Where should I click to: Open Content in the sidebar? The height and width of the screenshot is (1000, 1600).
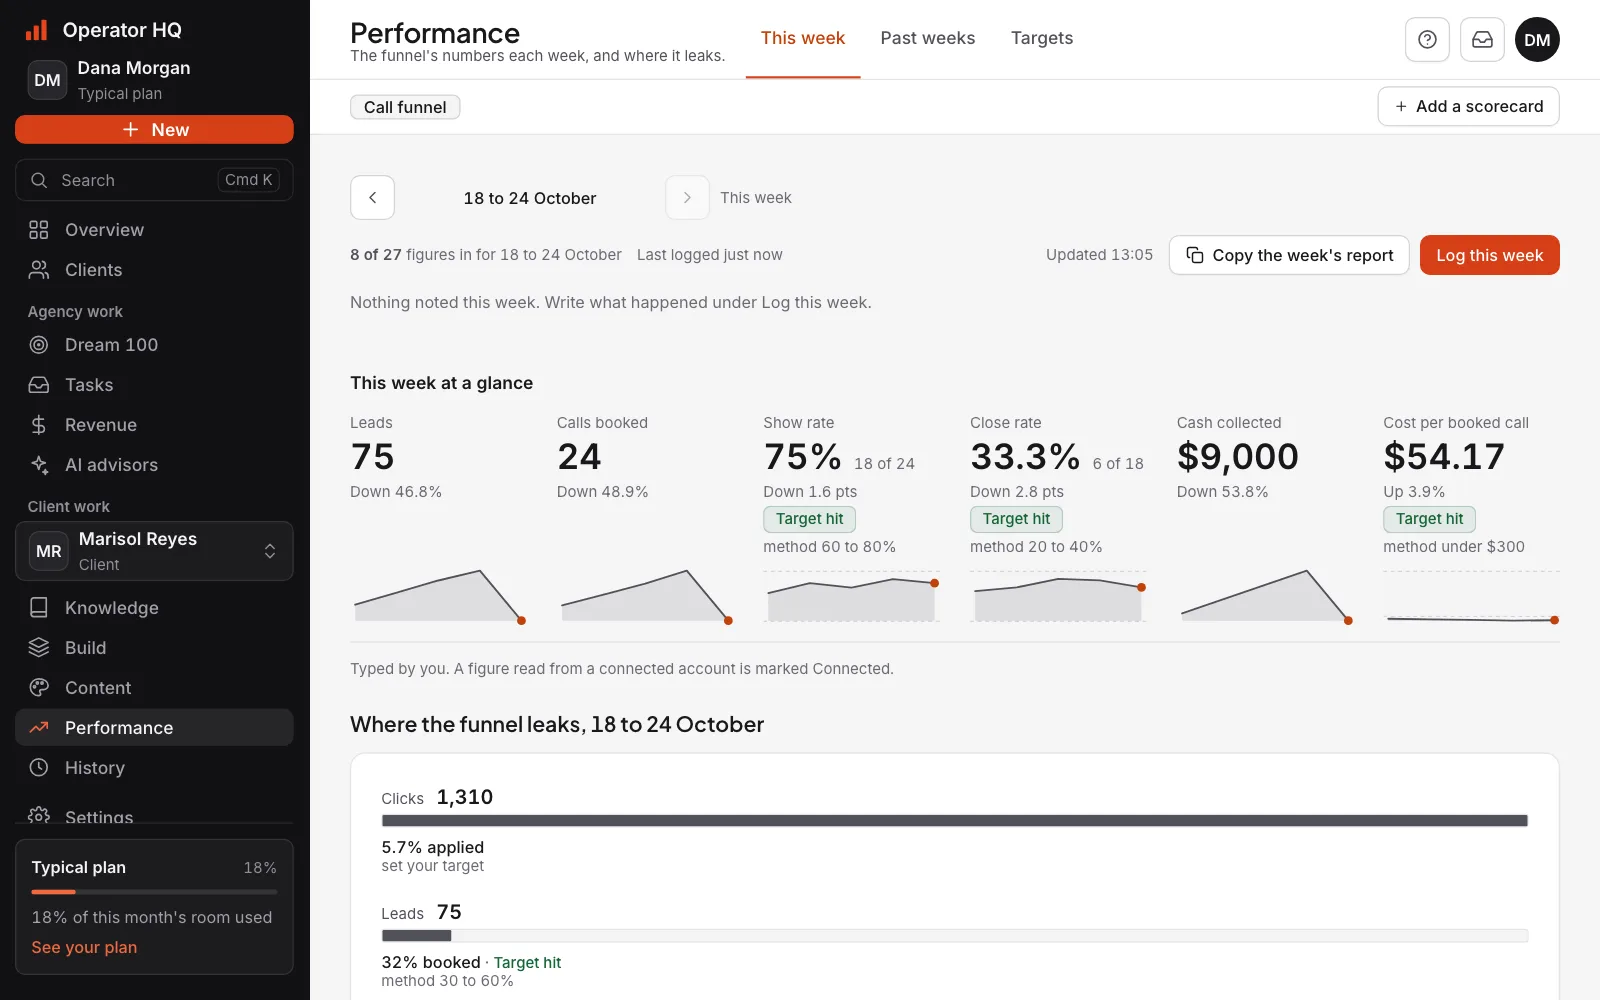154,688
